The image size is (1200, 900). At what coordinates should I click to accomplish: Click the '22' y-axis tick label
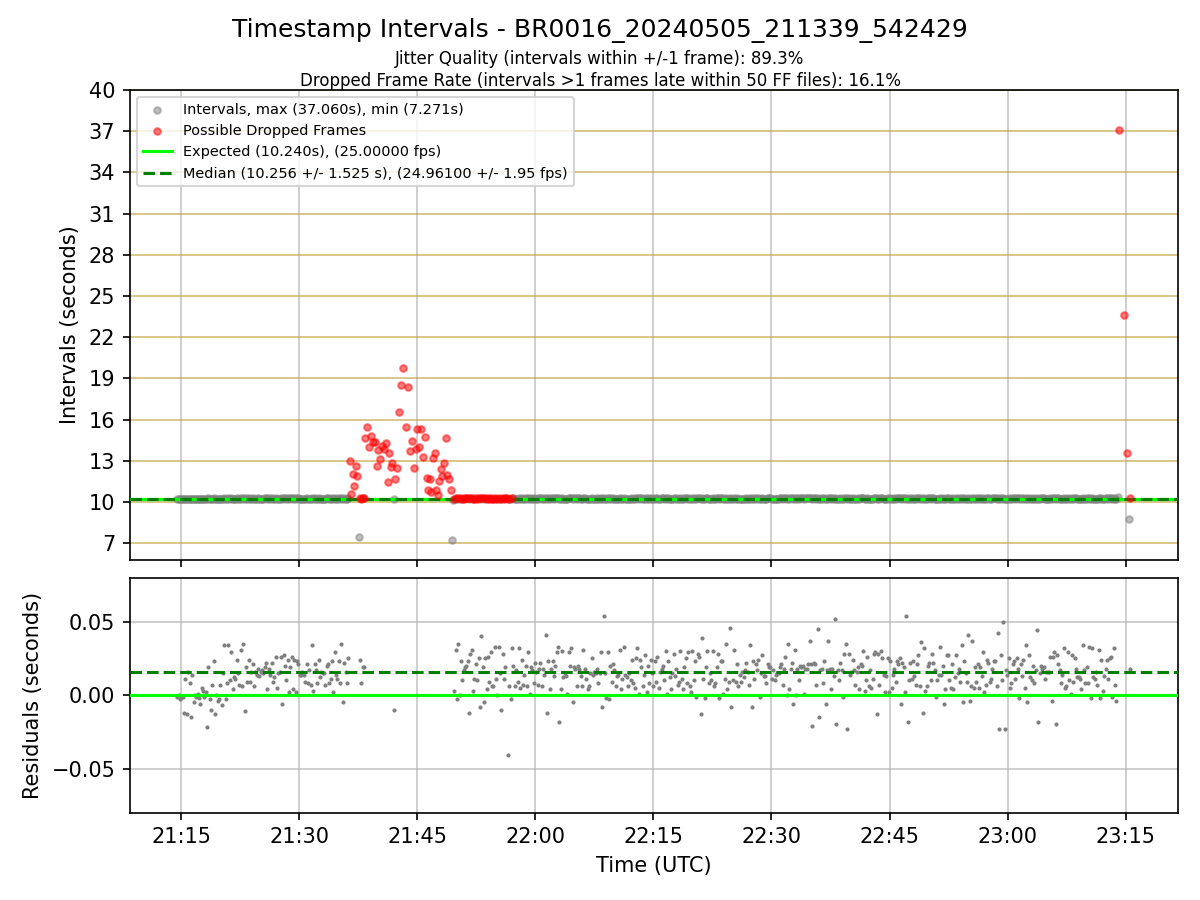pos(104,337)
